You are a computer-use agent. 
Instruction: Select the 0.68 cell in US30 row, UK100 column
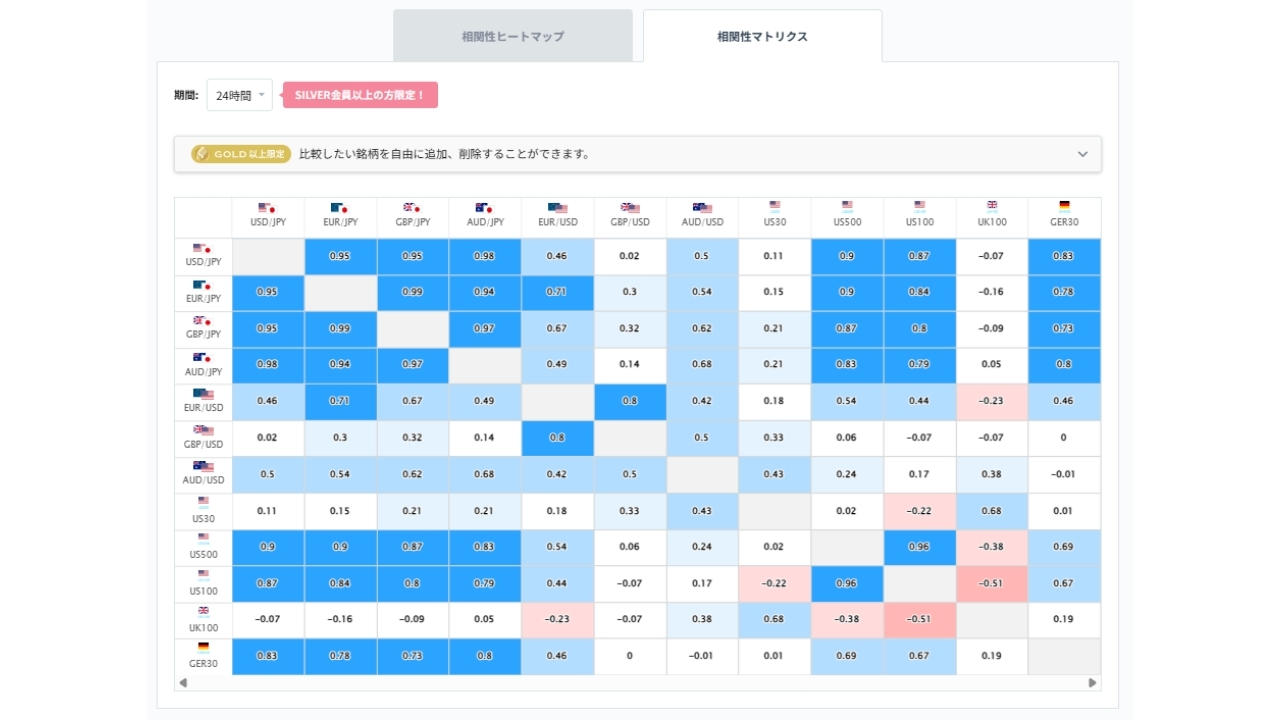[992, 511]
